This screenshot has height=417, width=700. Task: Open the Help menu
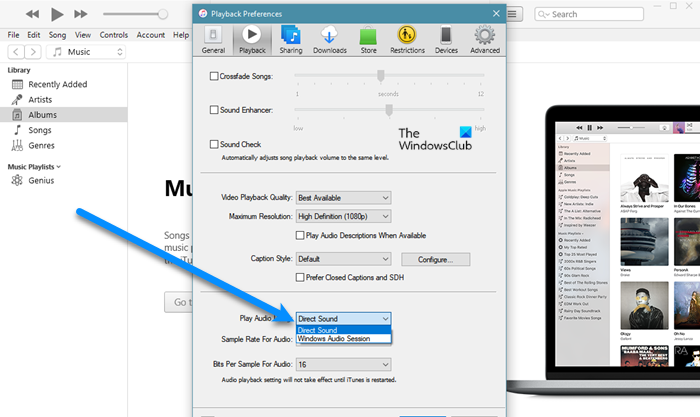(181, 35)
